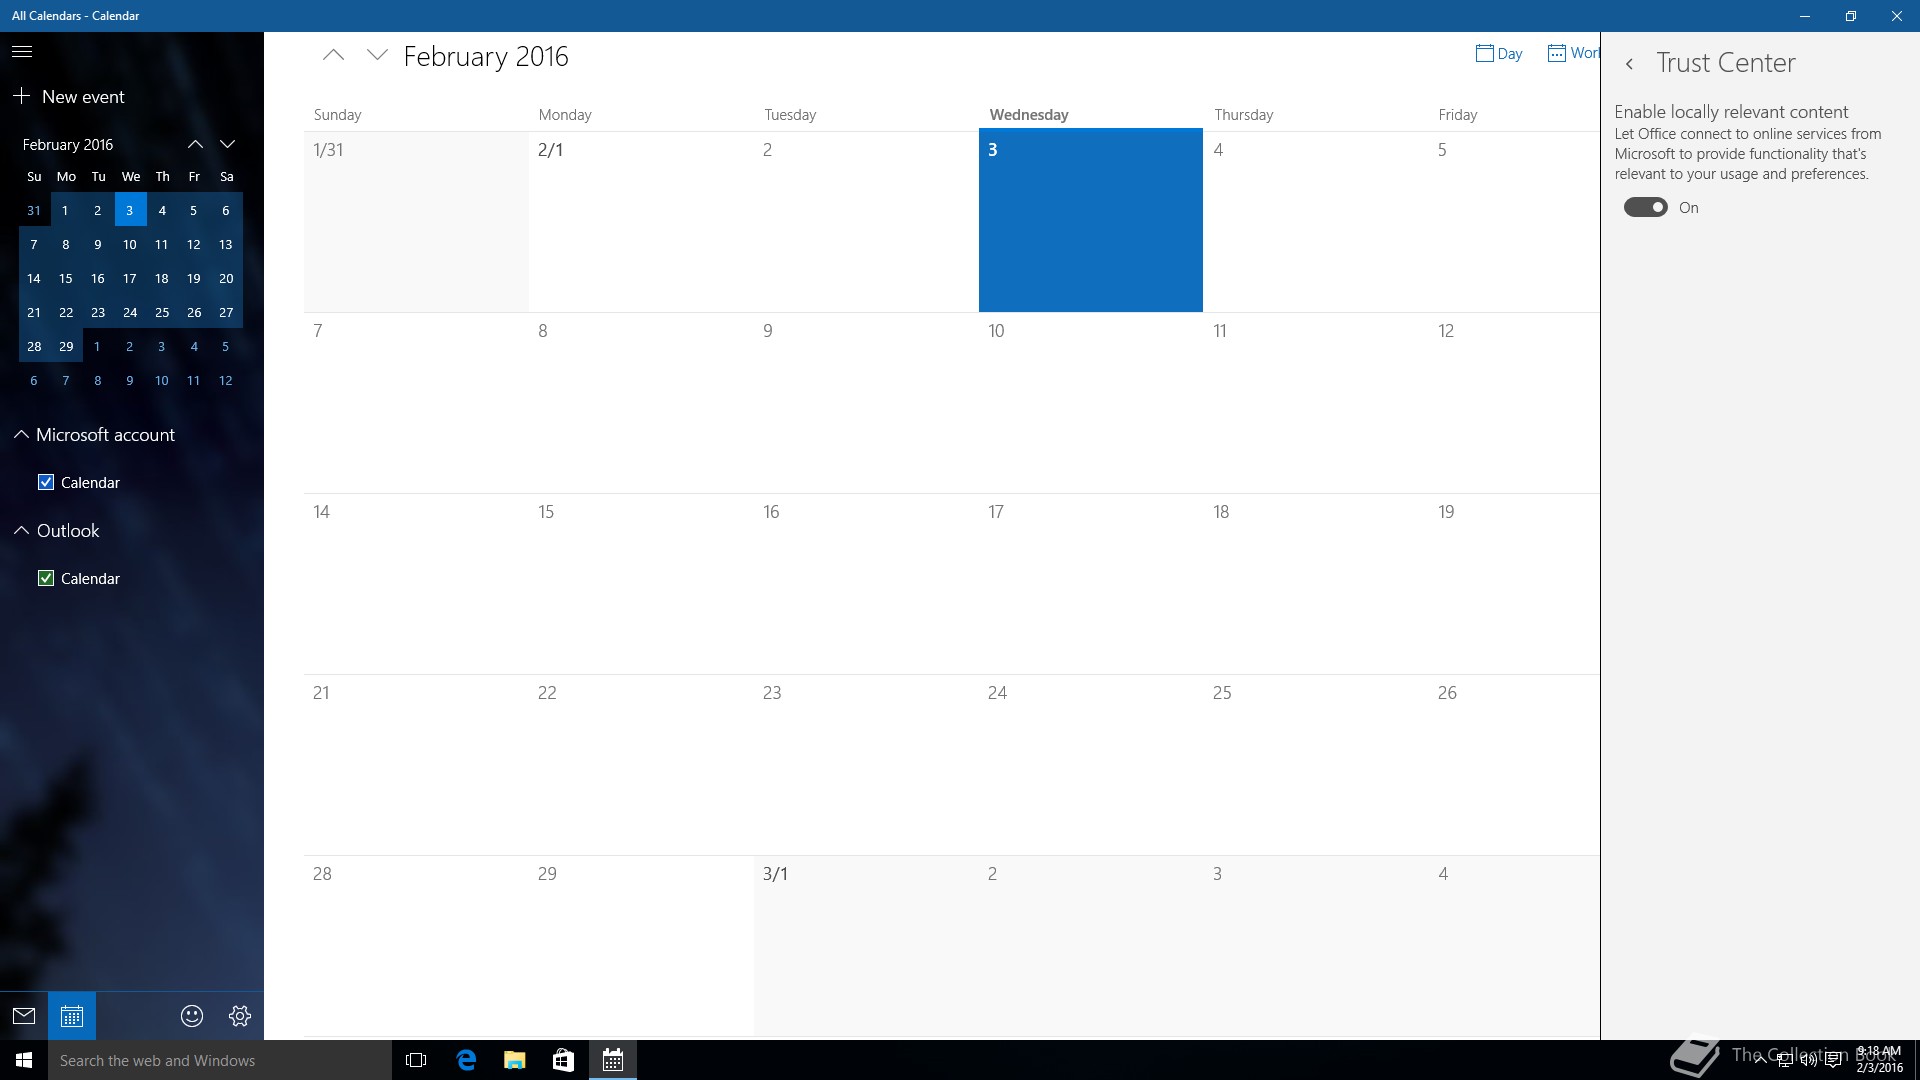The height and width of the screenshot is (1080, 1920).
Task: Open the Settings gear icon
Action: coord(240,1016)
